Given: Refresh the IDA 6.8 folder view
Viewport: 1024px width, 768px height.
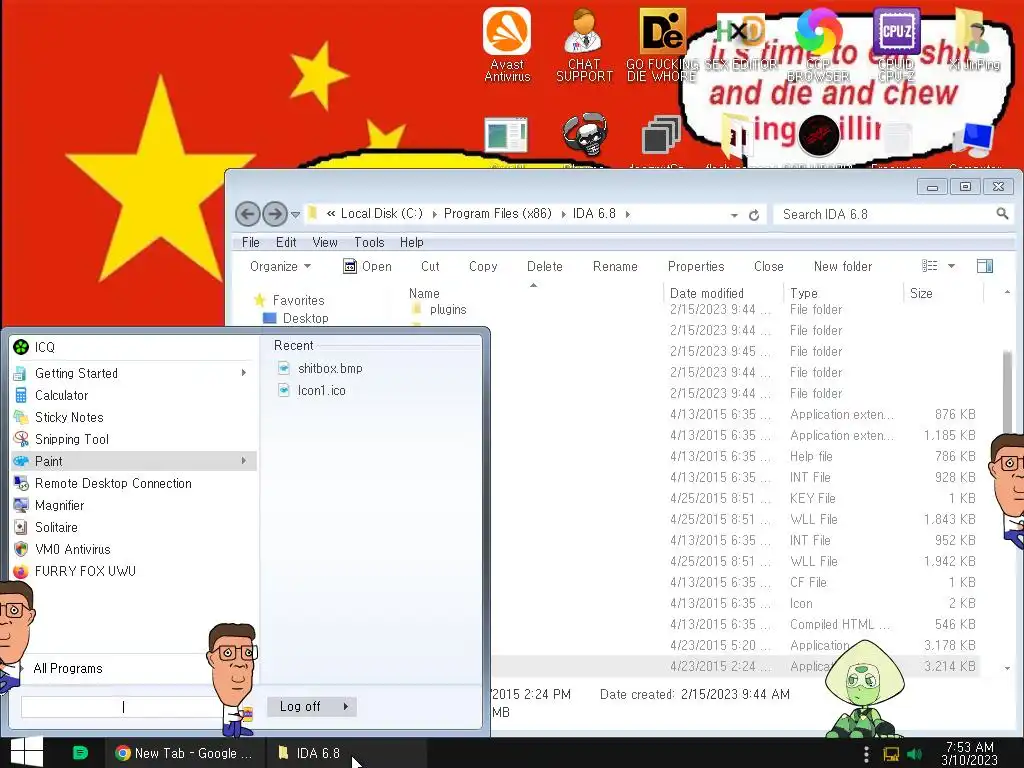Looking at the screenshot, I should tap(754, 215).
